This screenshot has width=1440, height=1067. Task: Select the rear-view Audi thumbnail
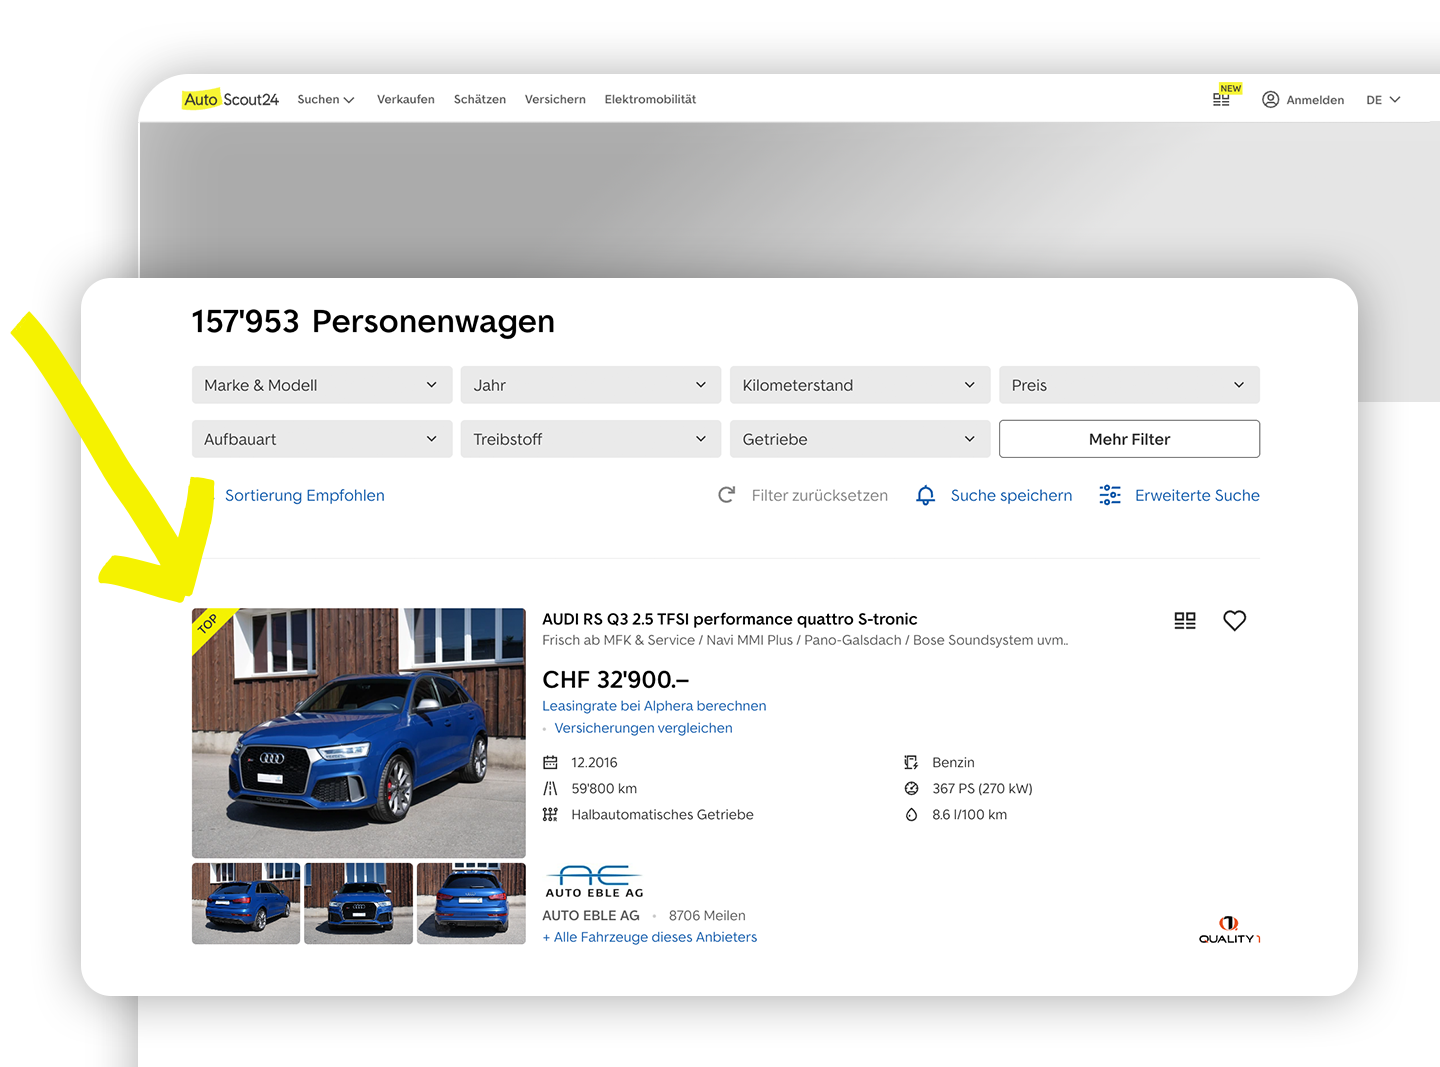pos(471,904)
